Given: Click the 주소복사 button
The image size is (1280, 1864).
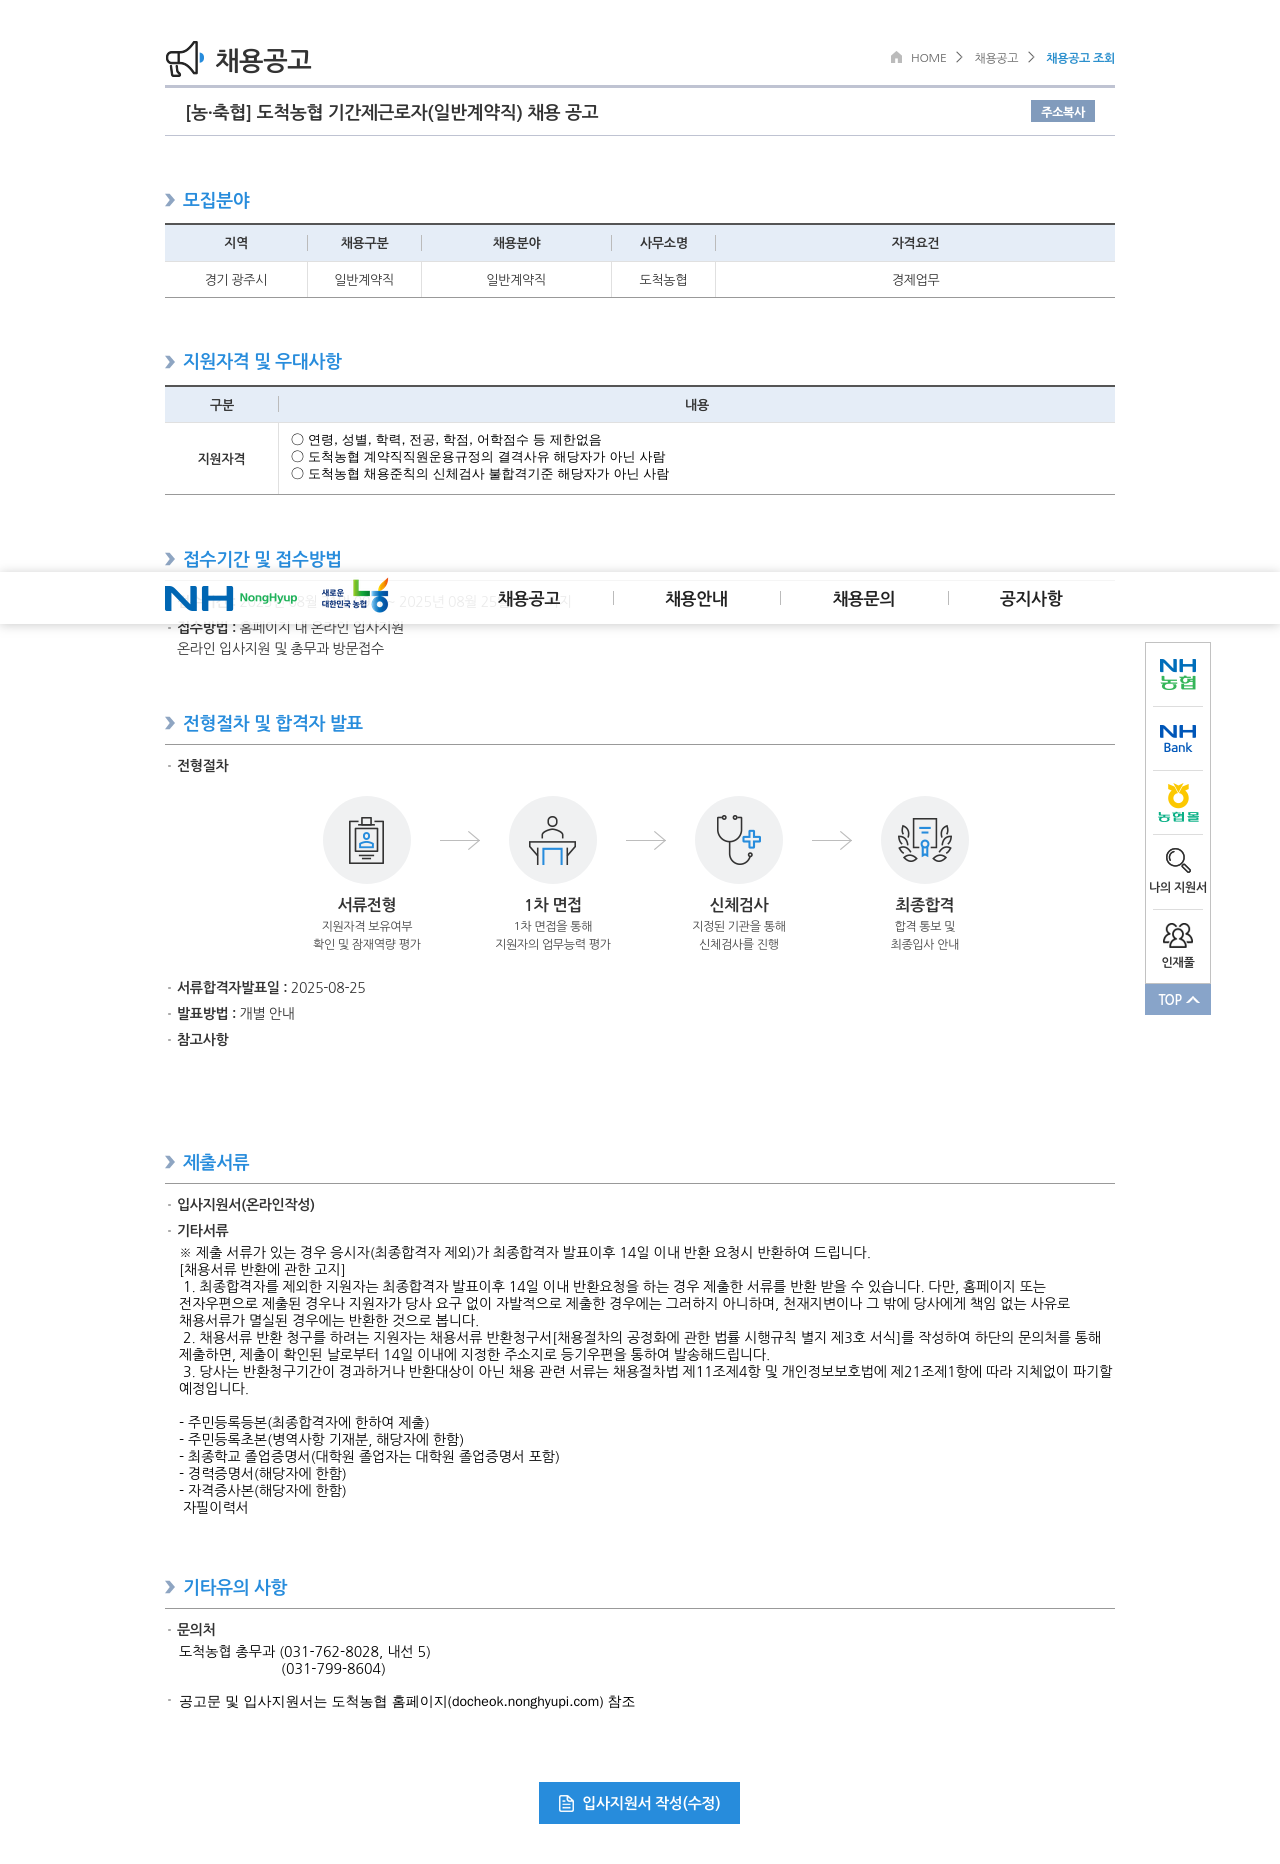Looking at the screenshot, I should pyautogui.click(x=1063, y=111).
